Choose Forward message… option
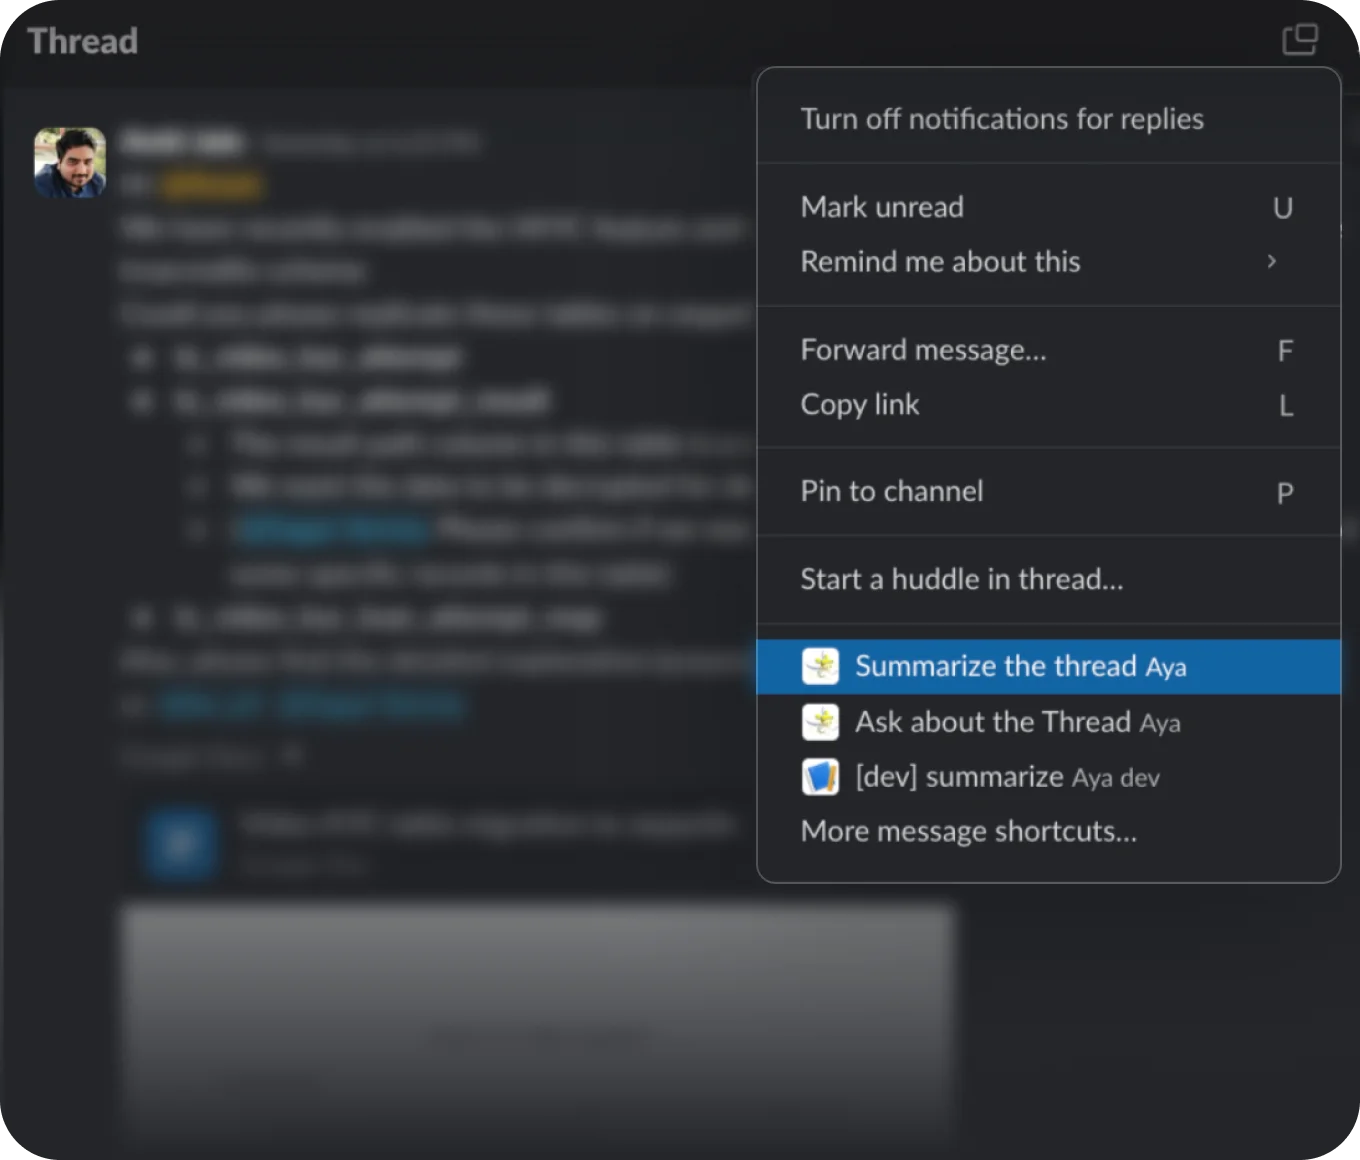Image resolution: width=1360 pixels, height=1160 pixels. point(923,350)
